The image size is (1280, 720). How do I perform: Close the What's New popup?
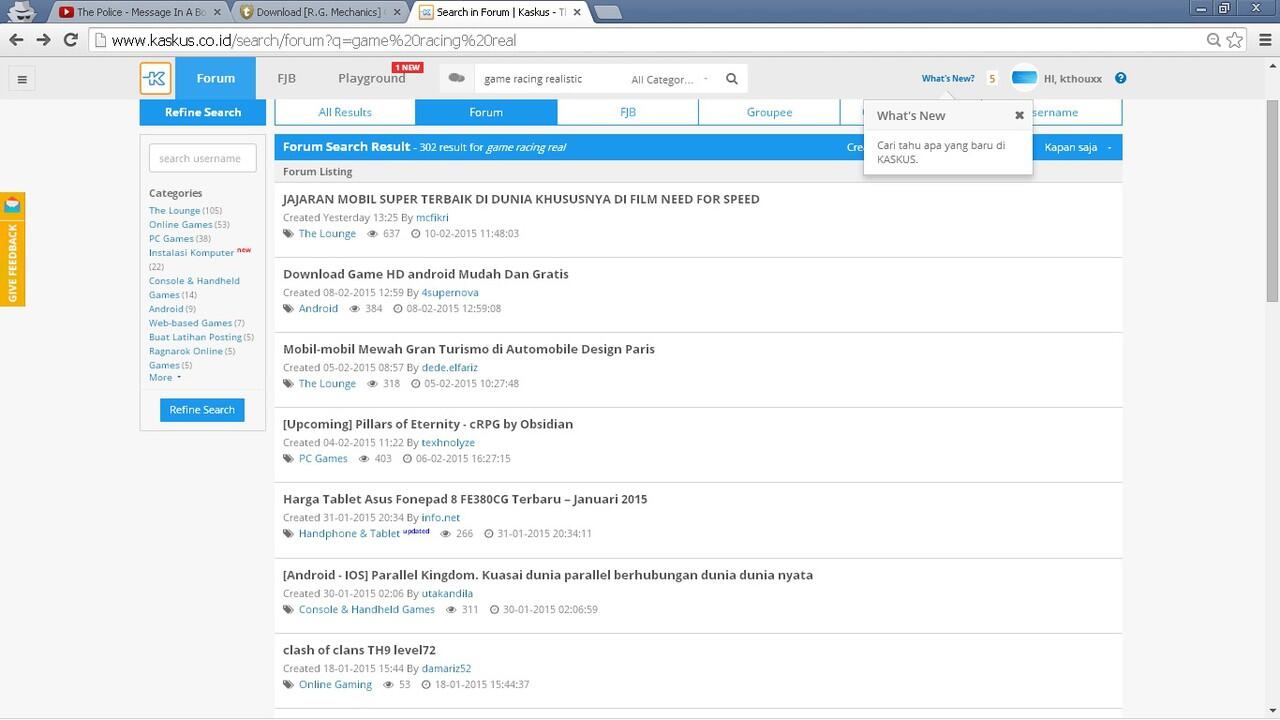[1019, 115]
